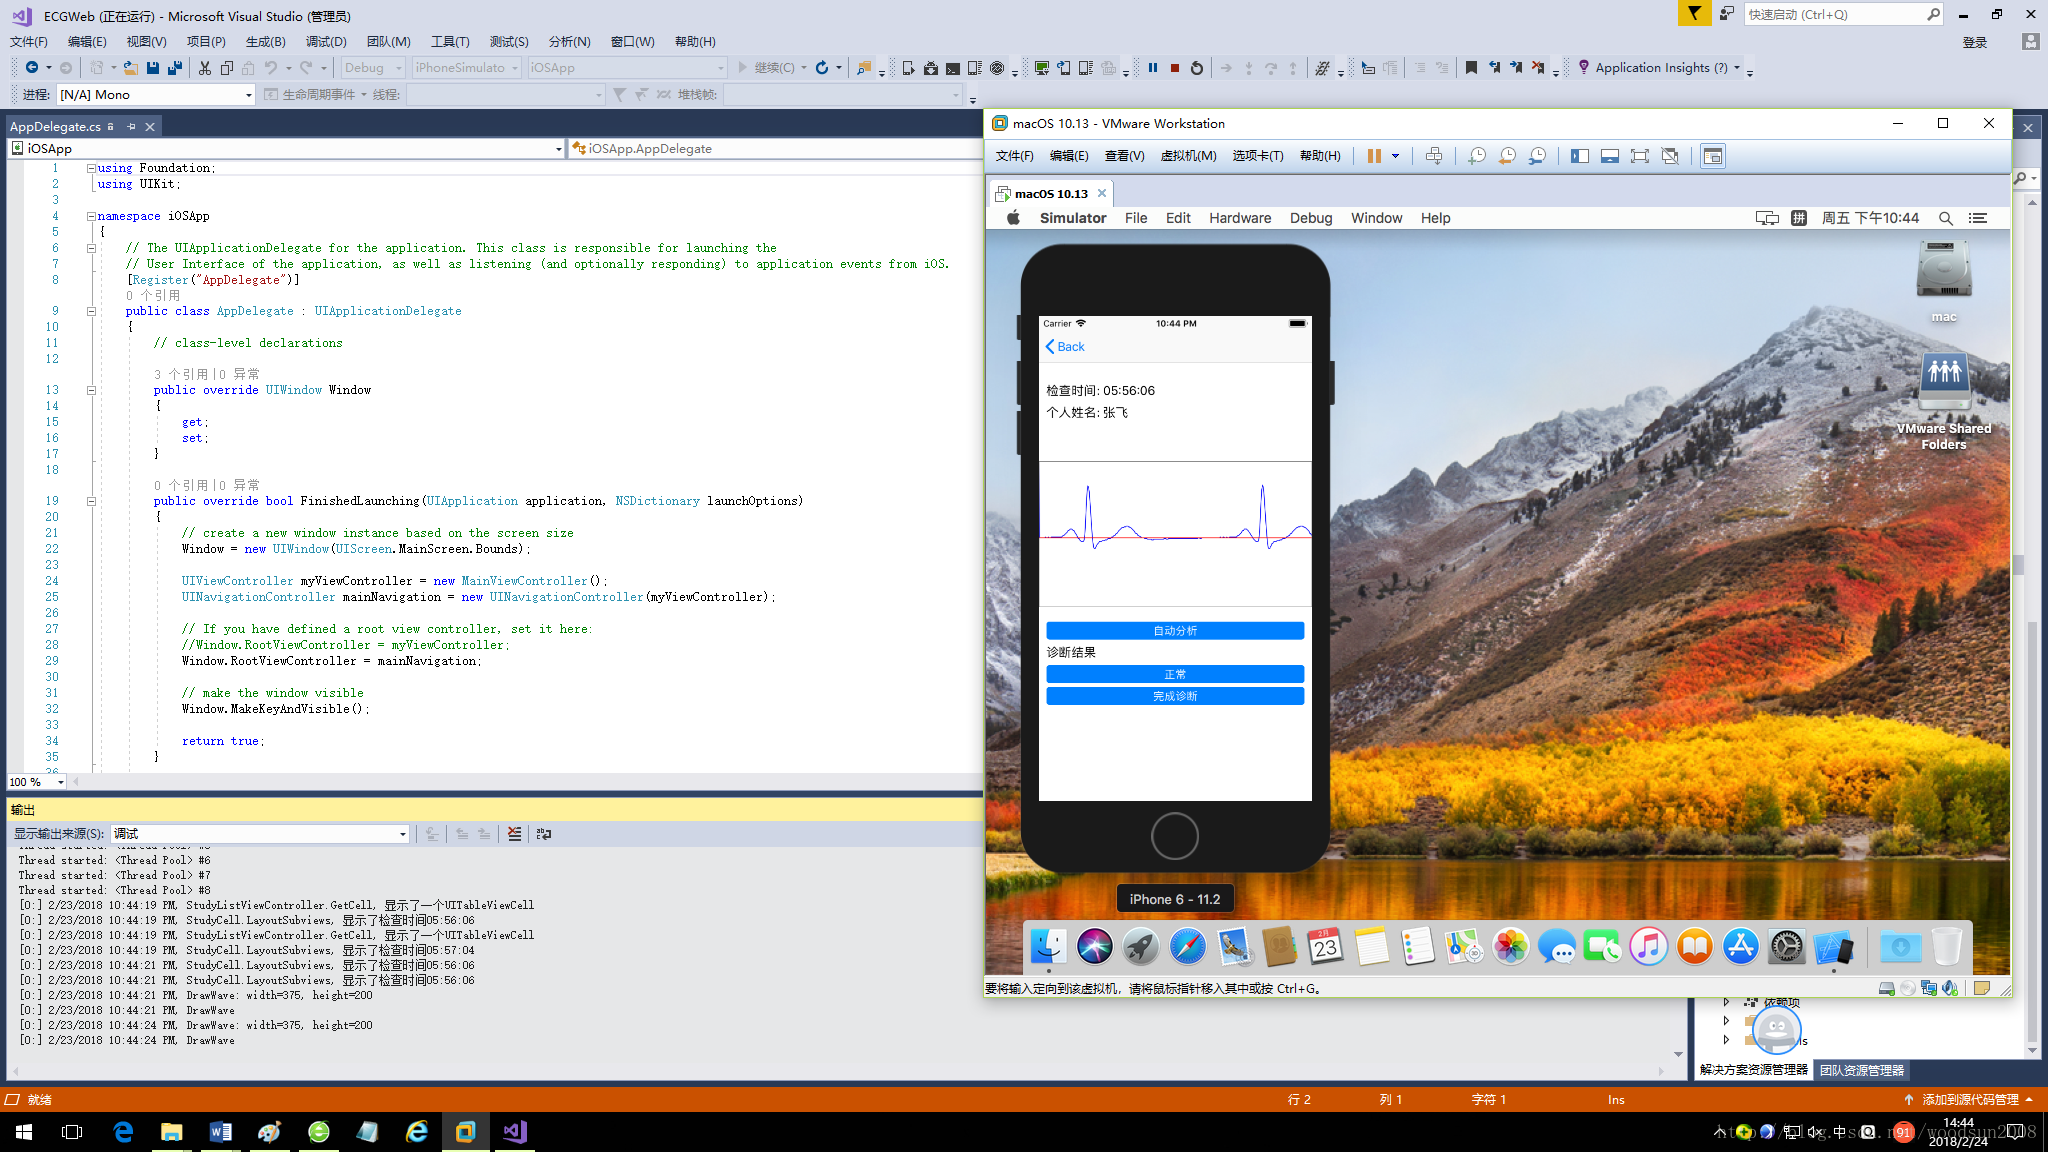Image resolution: width=2048 pixels, height=1152 pixels.
Task: Tap the 完成诊断 button in simulator
Action: 1175,697
